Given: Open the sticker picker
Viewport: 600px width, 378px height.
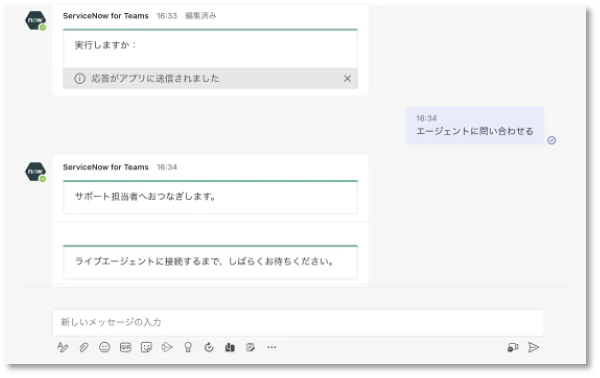Looking at the screenshot, I should [x=146, y=347].
